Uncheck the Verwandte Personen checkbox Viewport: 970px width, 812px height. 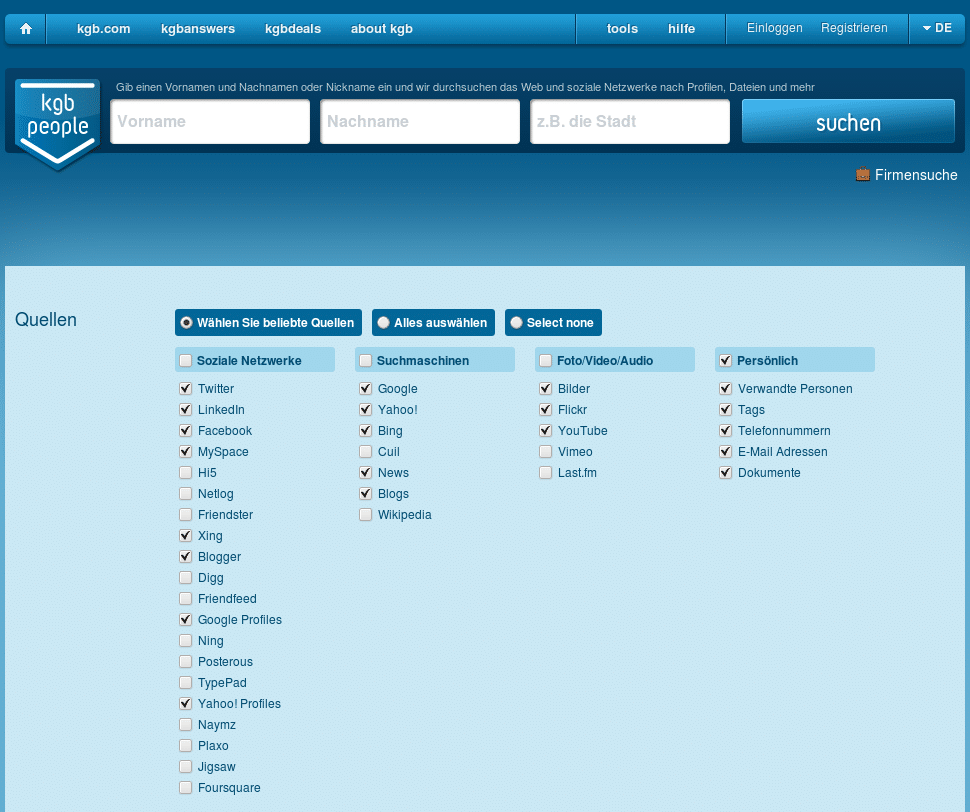(726, 388)
